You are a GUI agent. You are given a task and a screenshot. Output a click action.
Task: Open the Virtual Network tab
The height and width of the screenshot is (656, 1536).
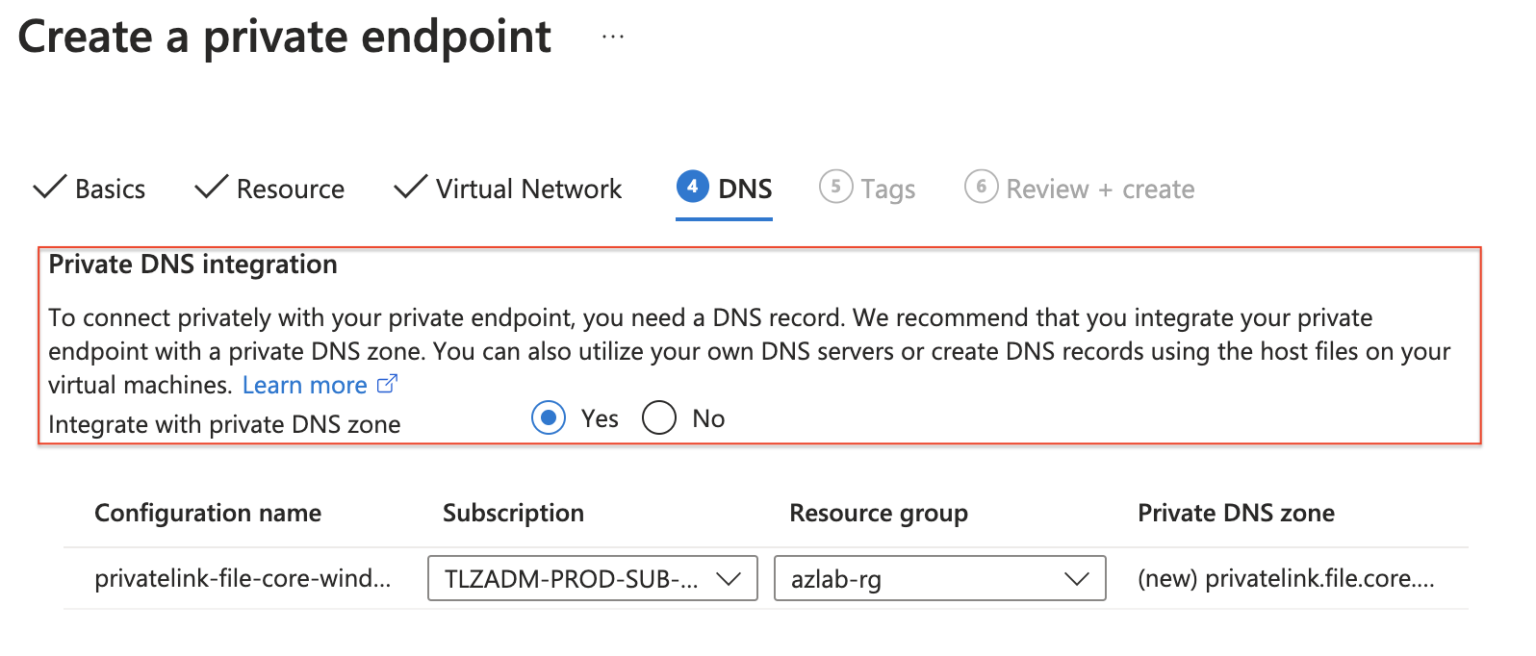point(508,189)
